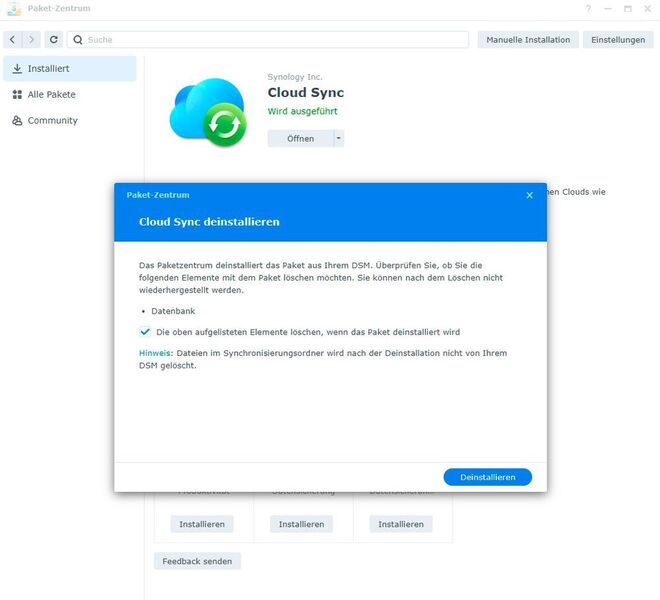Go forward with the right arrow button

[31, 40]
